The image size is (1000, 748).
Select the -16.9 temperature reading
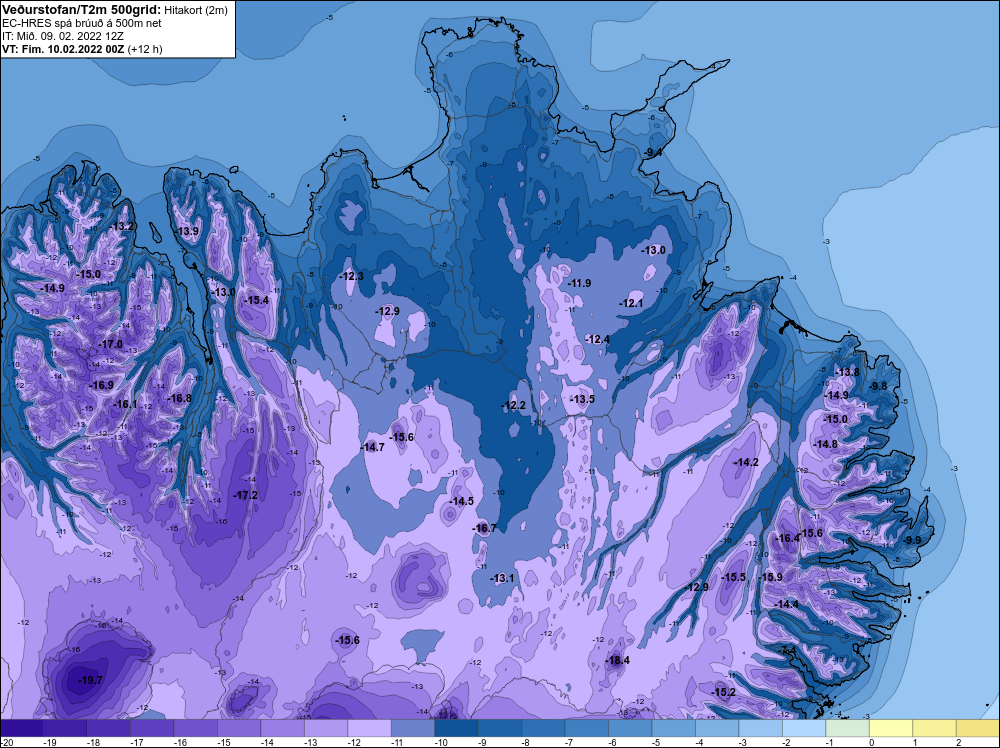pos(101,385)
